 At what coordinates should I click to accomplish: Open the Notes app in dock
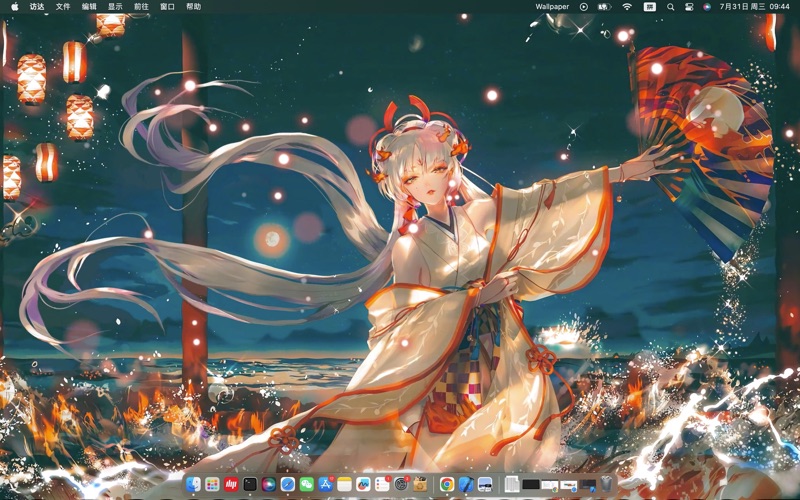[345, 484]
